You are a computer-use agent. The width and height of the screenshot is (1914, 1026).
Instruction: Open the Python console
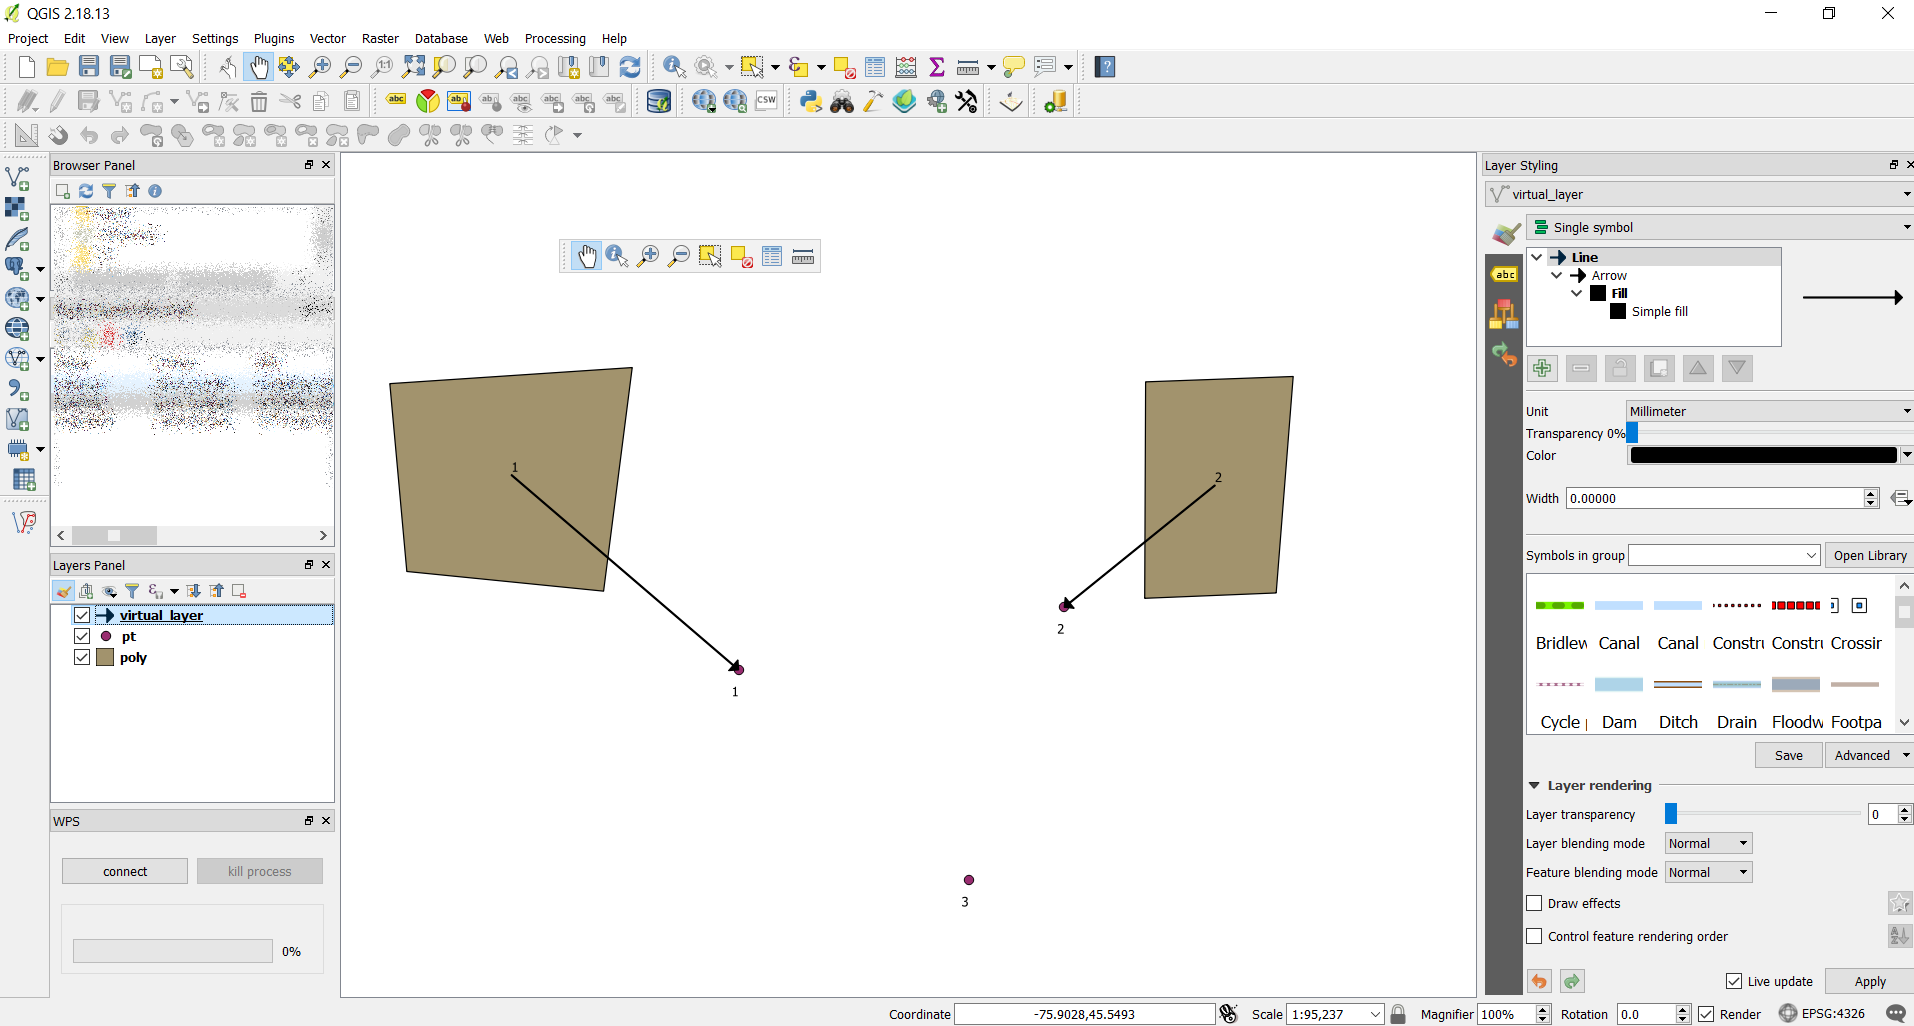click(811, 101)
